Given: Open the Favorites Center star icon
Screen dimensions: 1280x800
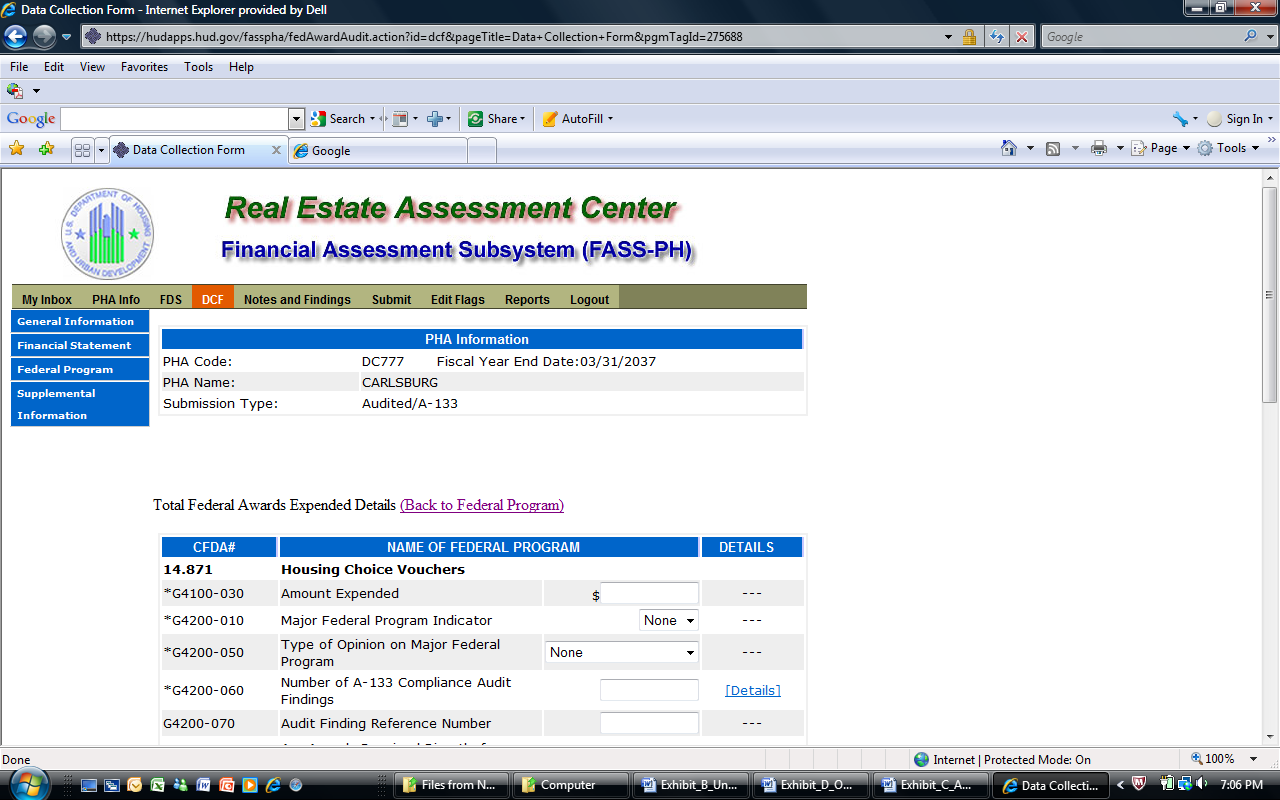Looking at the screenshot, I should pyautogui.click(x=17, y=149).
